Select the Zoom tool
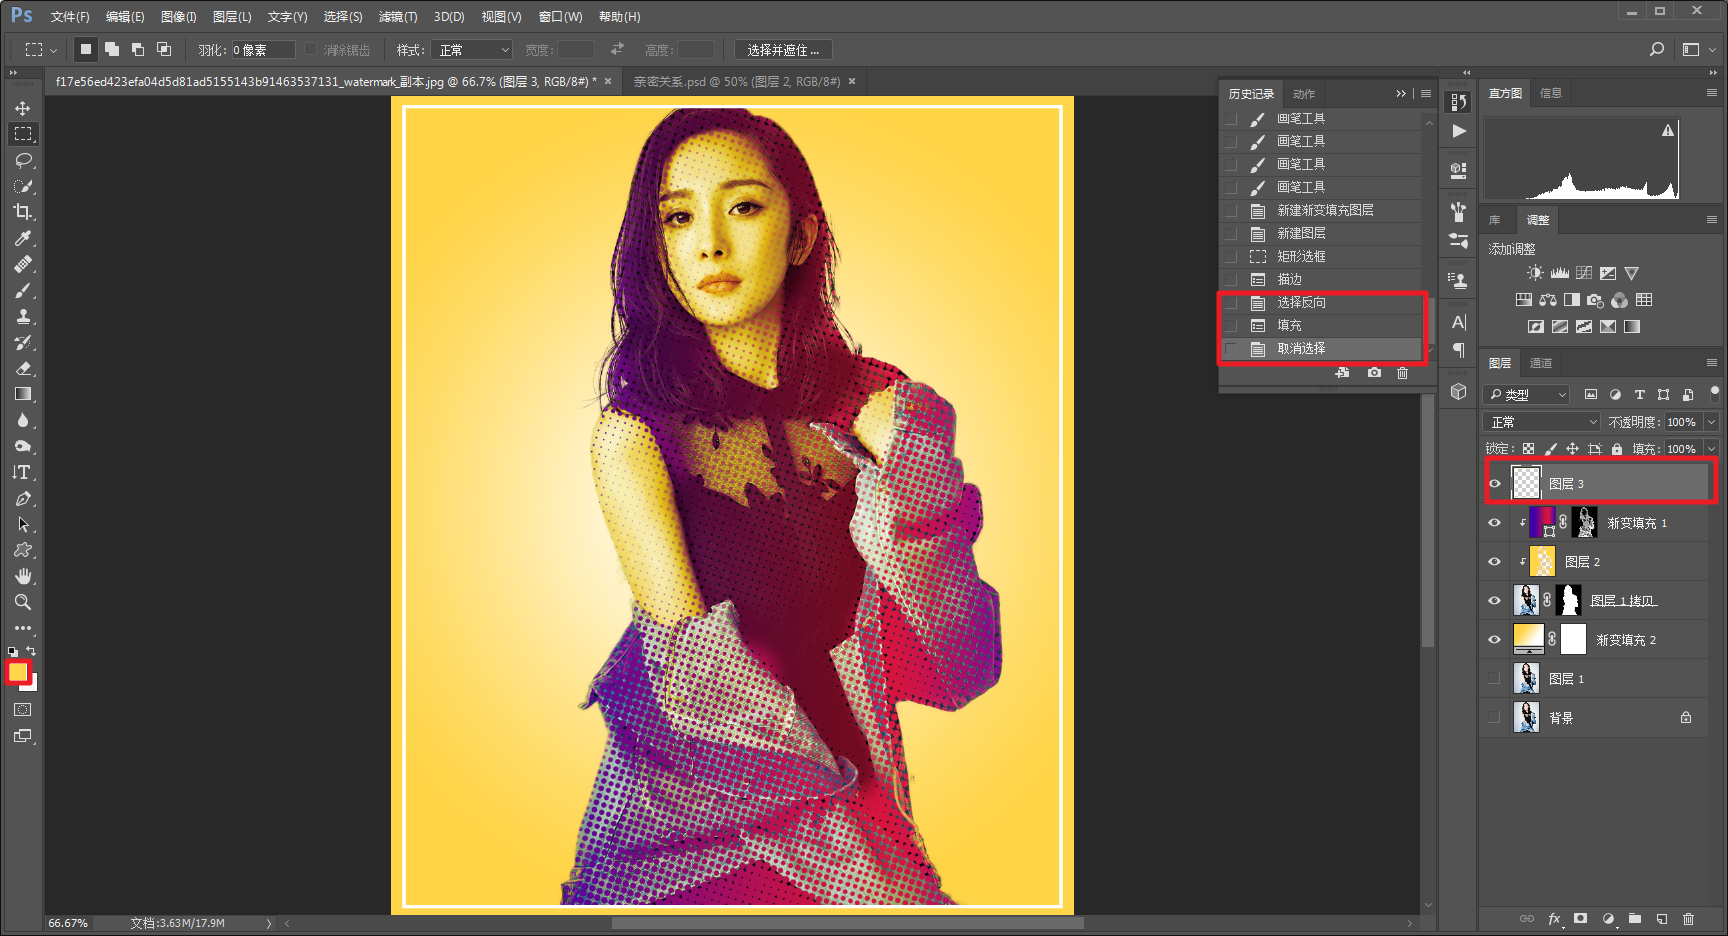Viewport: 1728px width, 936px height. (23, 602)
